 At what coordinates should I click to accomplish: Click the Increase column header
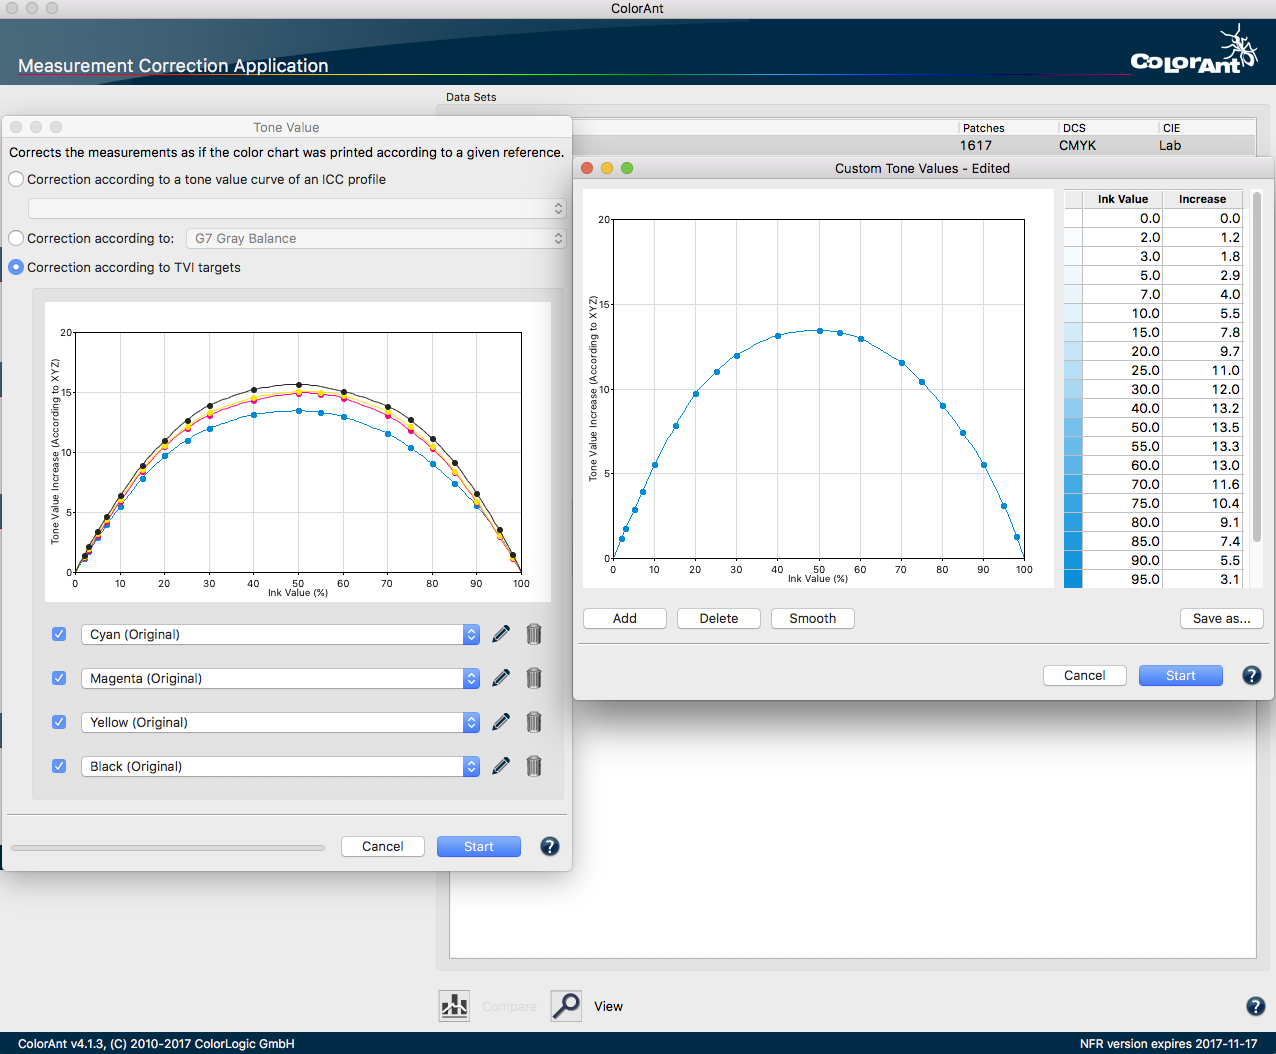pyautogui.click(x=1203, y=199)
